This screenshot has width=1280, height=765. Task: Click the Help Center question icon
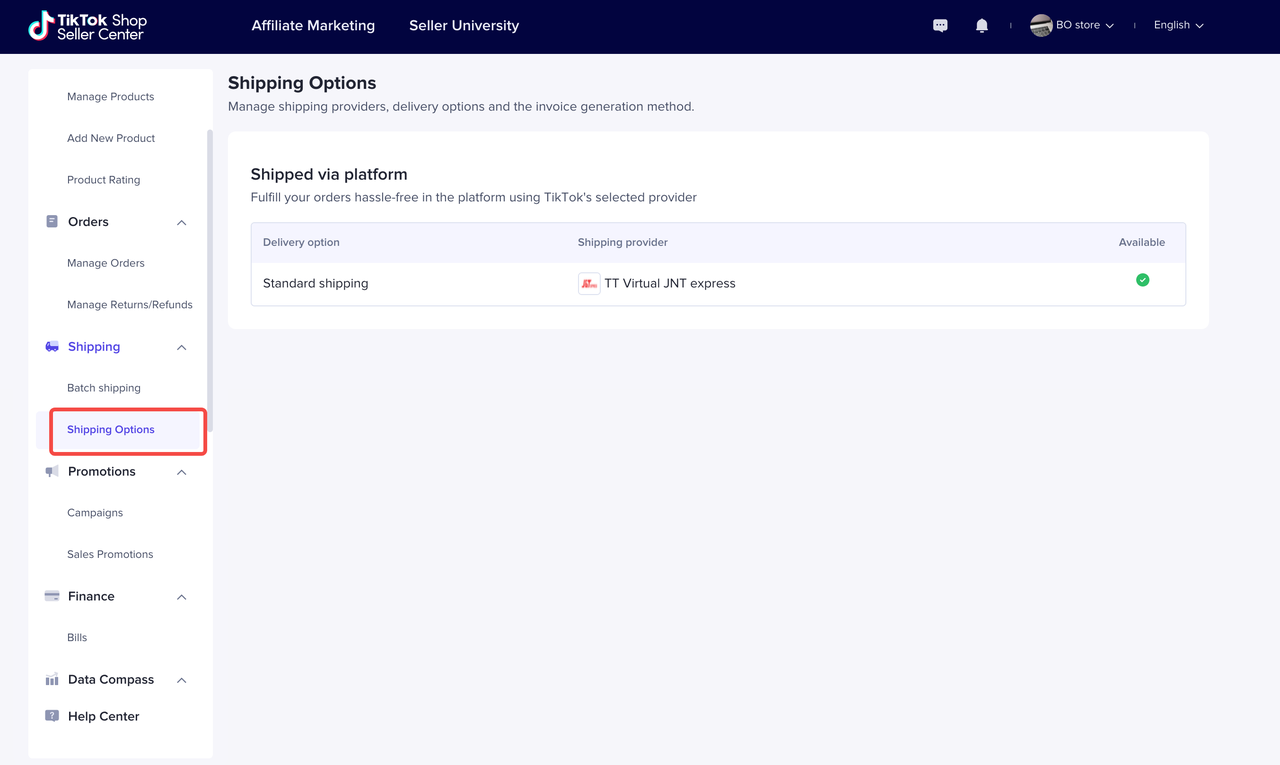click(52, 716)
